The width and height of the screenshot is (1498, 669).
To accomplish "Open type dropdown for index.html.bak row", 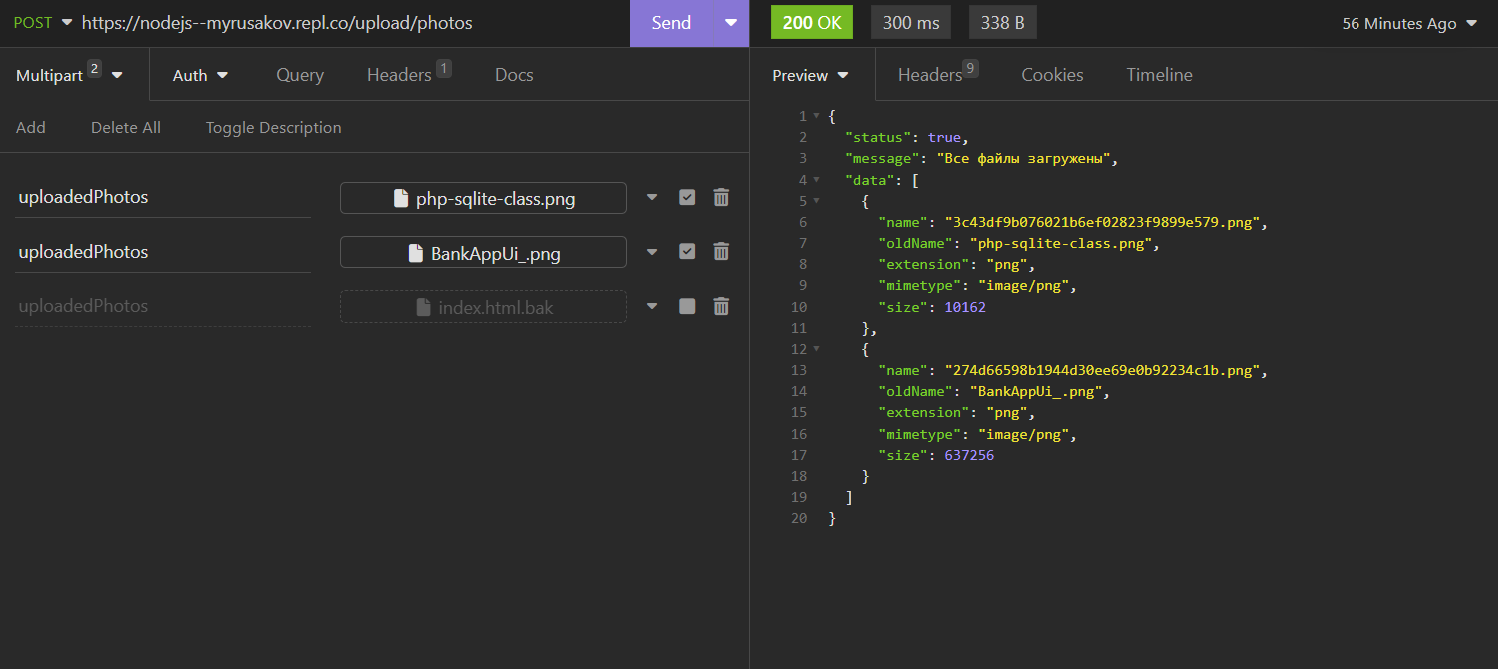I will pyautogui.click(x=652, y=306).
